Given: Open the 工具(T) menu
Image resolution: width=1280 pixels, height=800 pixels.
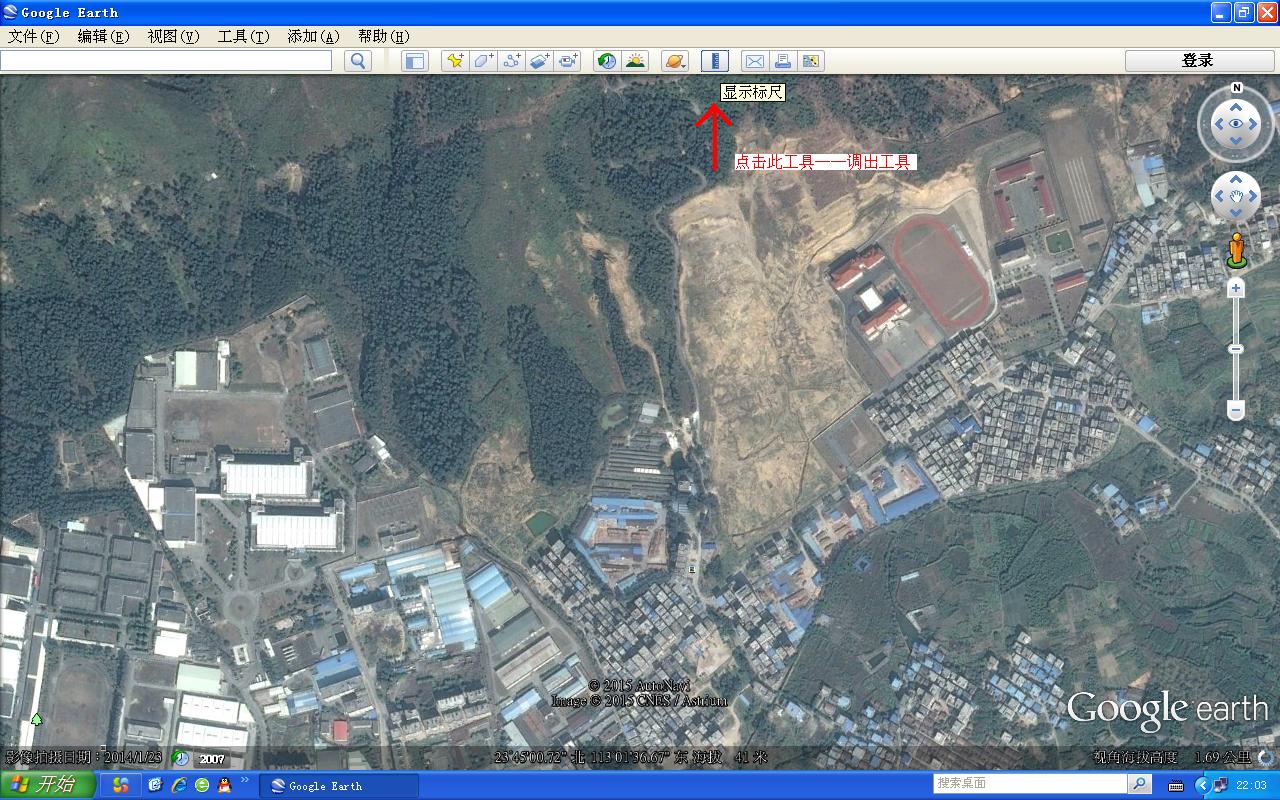Looking at the screenshot, I should [243, 36].
